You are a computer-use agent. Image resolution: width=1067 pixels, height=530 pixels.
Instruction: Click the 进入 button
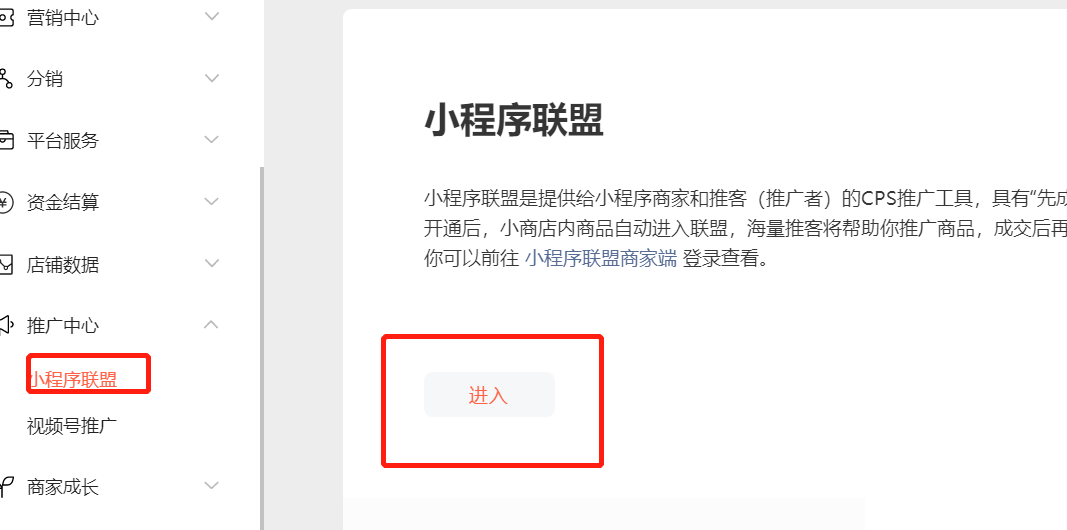[489, 395]
